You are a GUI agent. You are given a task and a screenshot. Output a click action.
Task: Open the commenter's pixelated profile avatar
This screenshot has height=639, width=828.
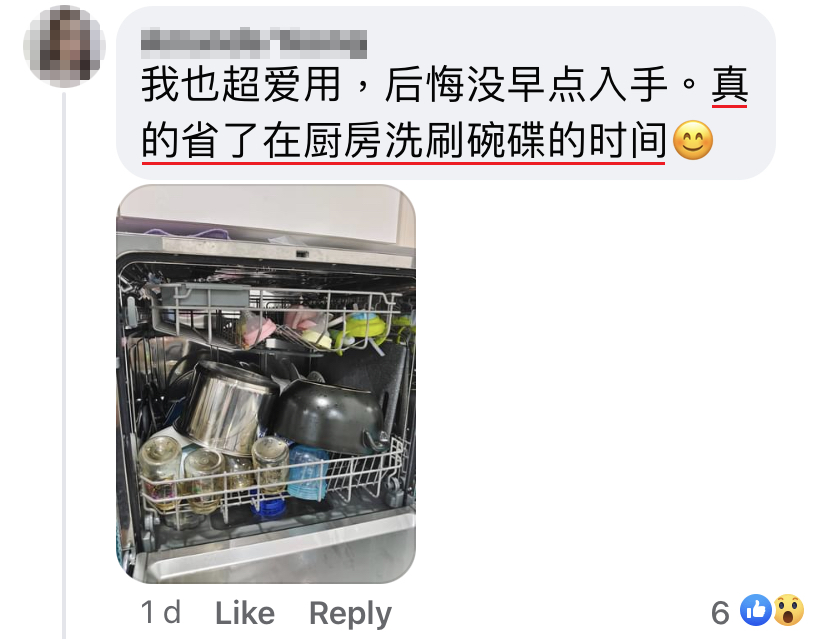tap(64, 46)
